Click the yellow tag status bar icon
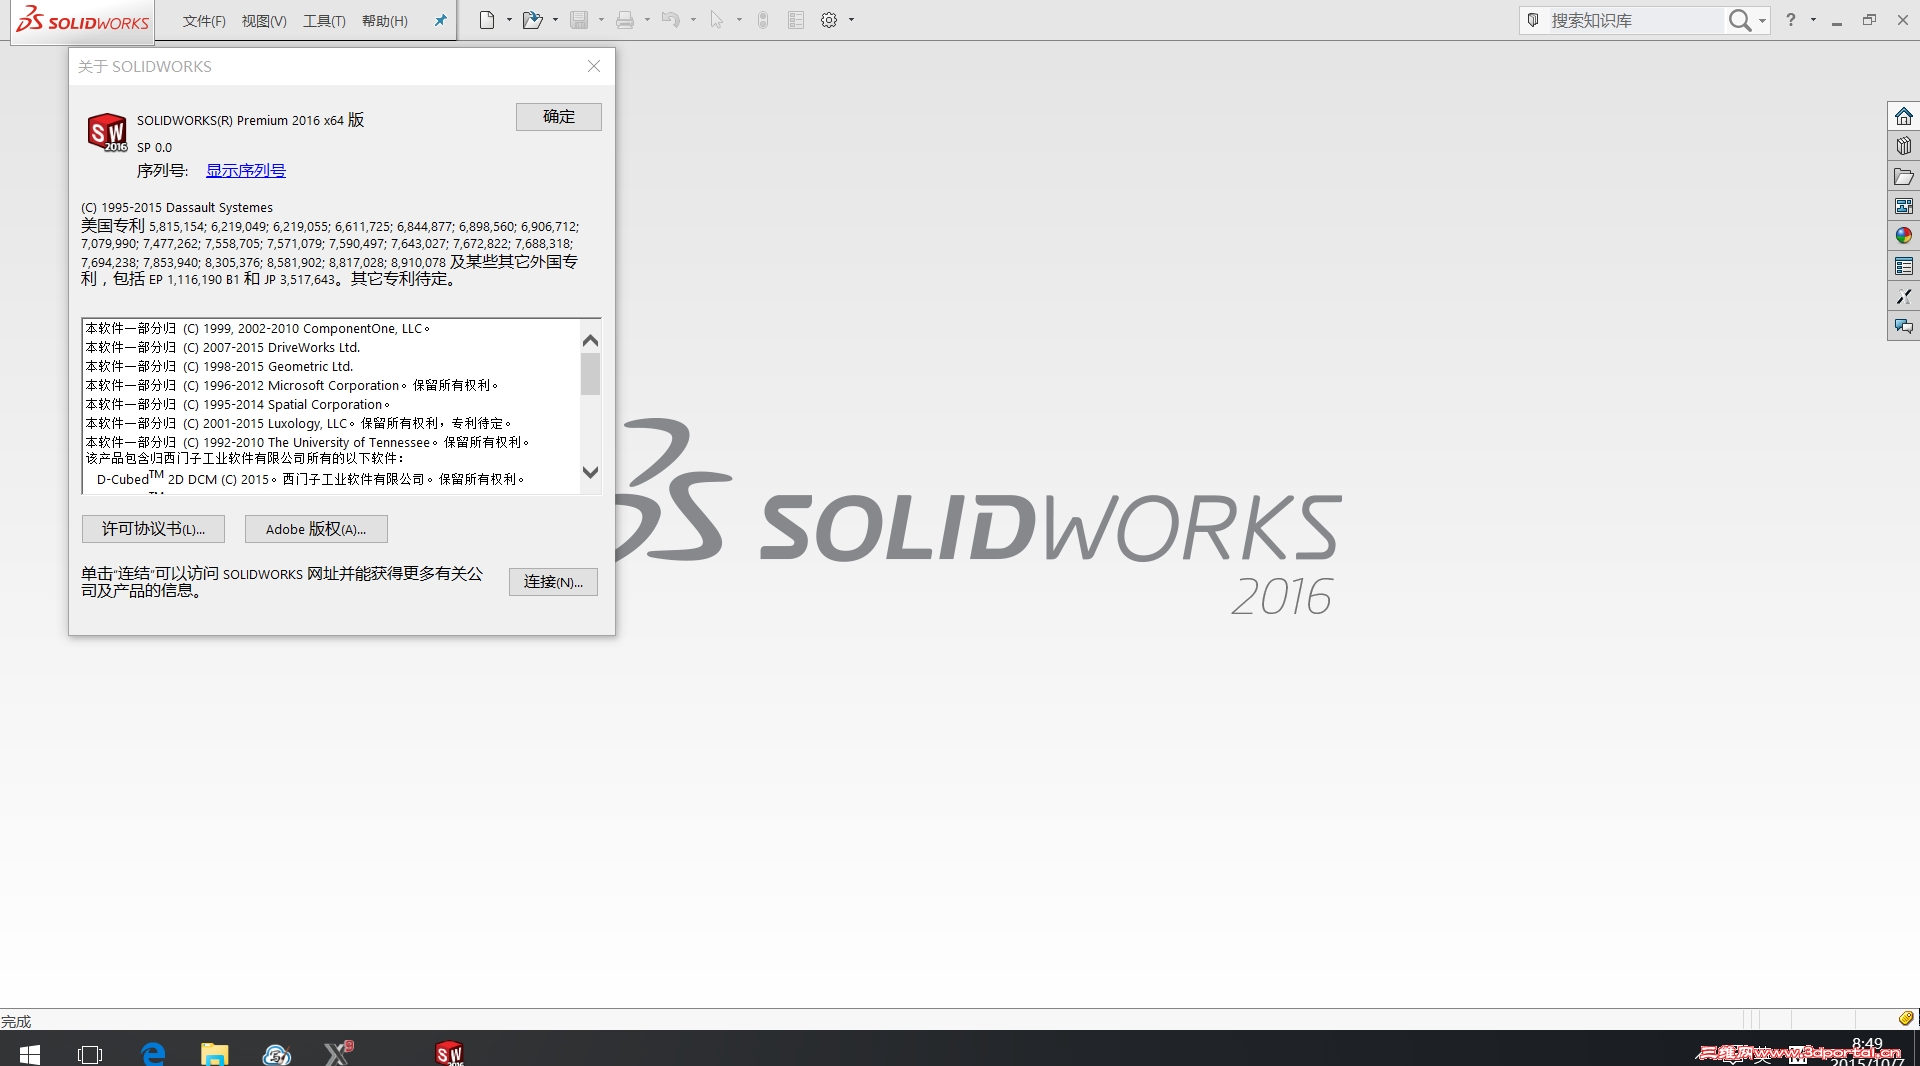The width and height of the screenshot is (1920, 1066). pyautogui.click(x=1906, y=1018)
